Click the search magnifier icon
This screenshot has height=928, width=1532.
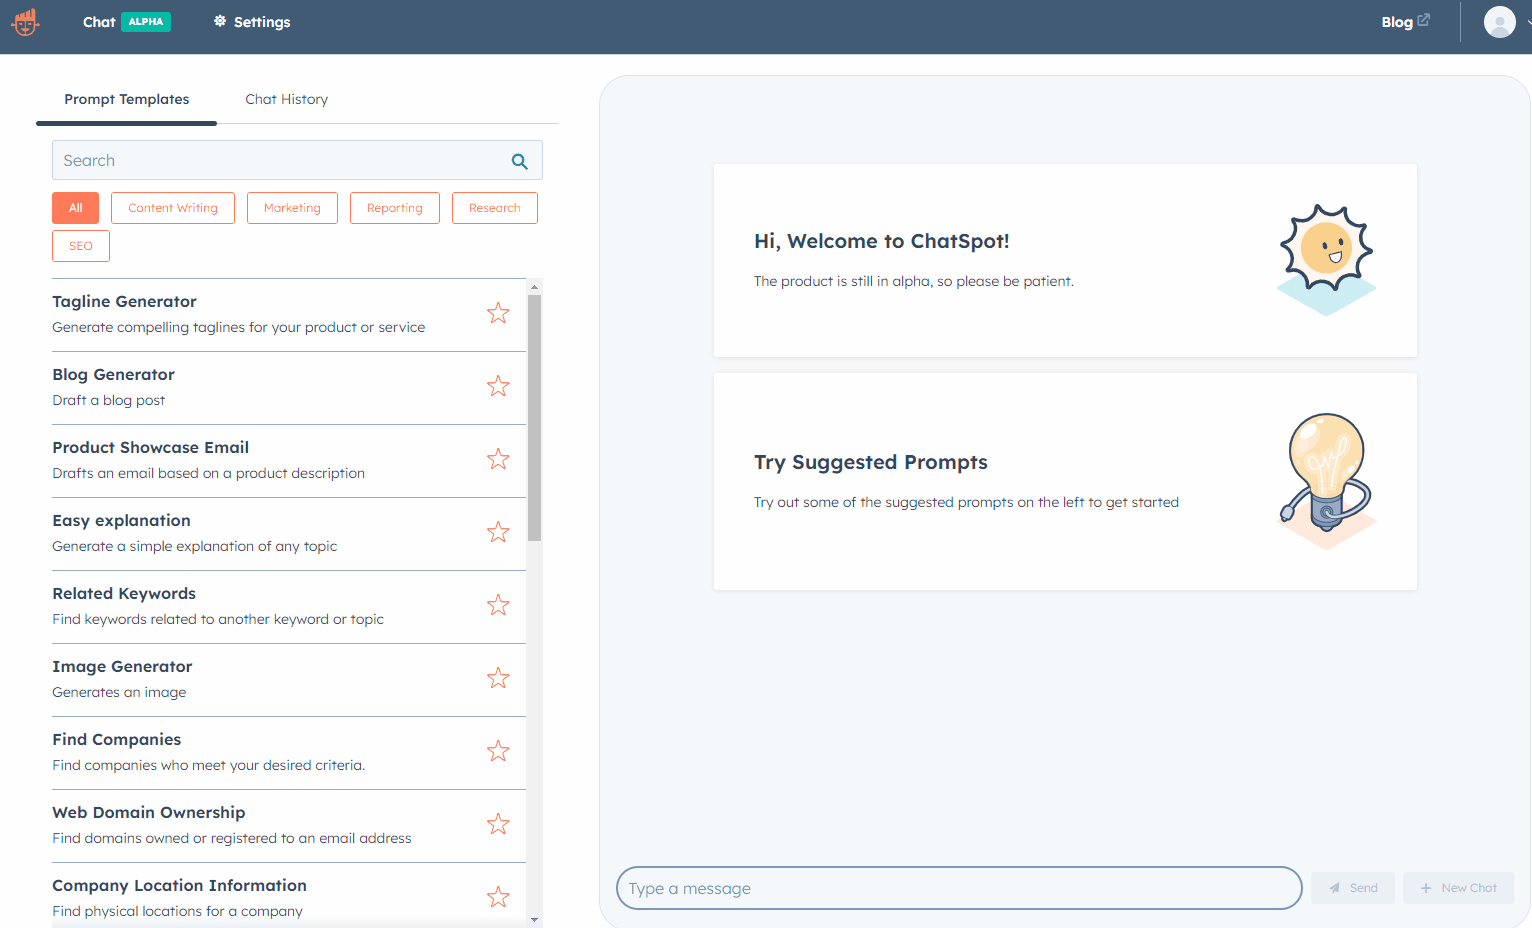(x=519, y=161)
